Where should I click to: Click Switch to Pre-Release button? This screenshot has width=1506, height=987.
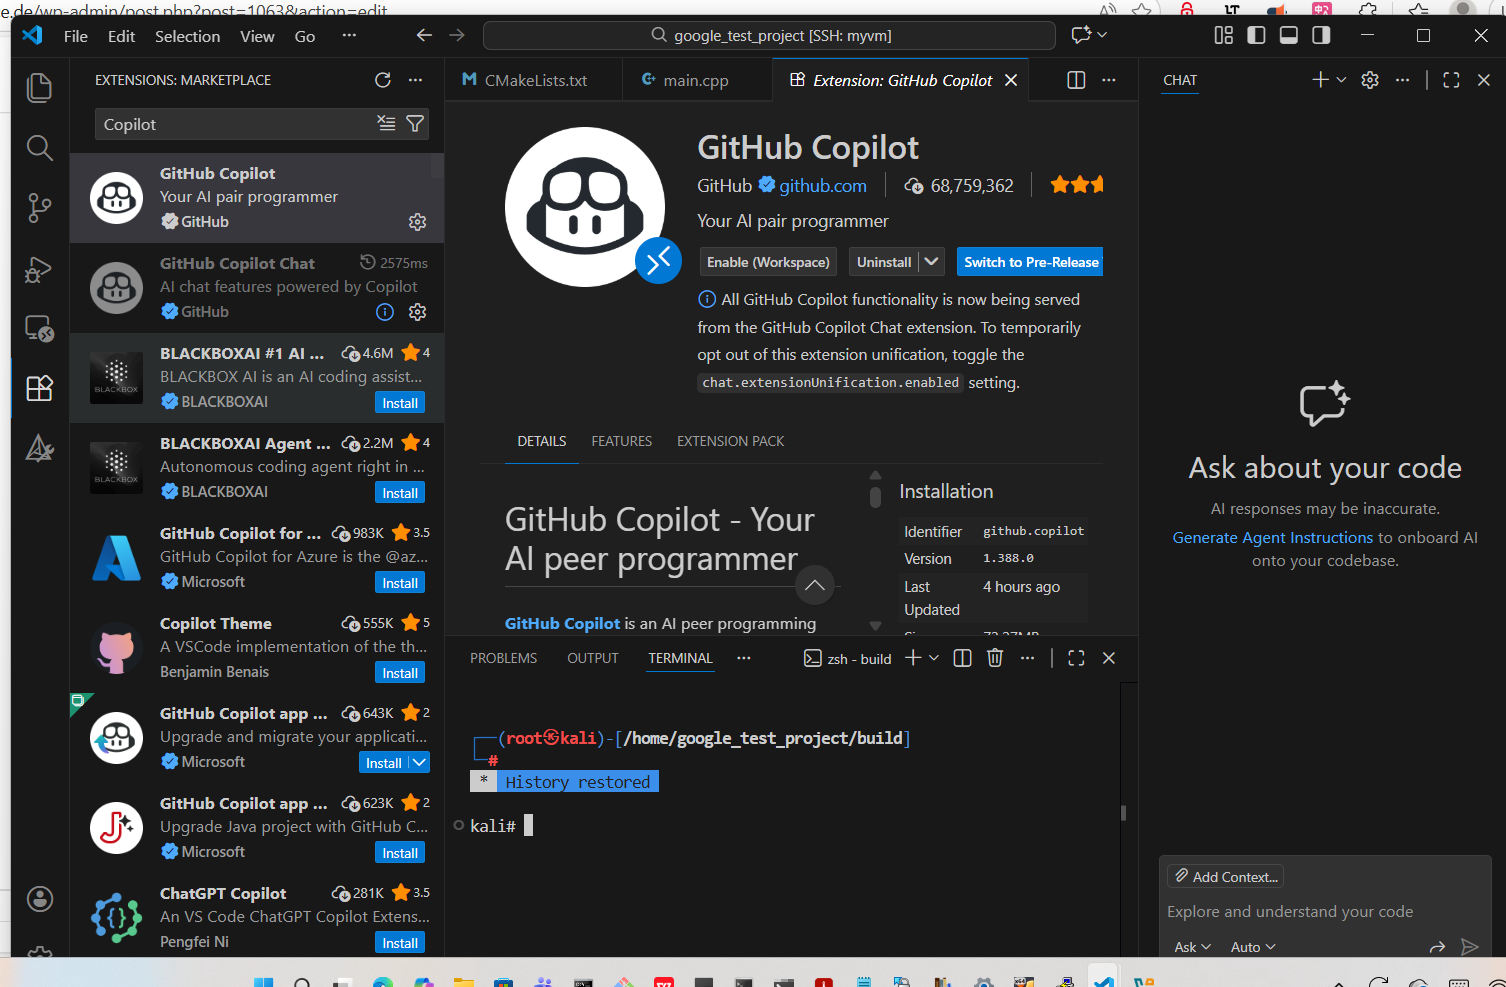tap(1030, 262)
